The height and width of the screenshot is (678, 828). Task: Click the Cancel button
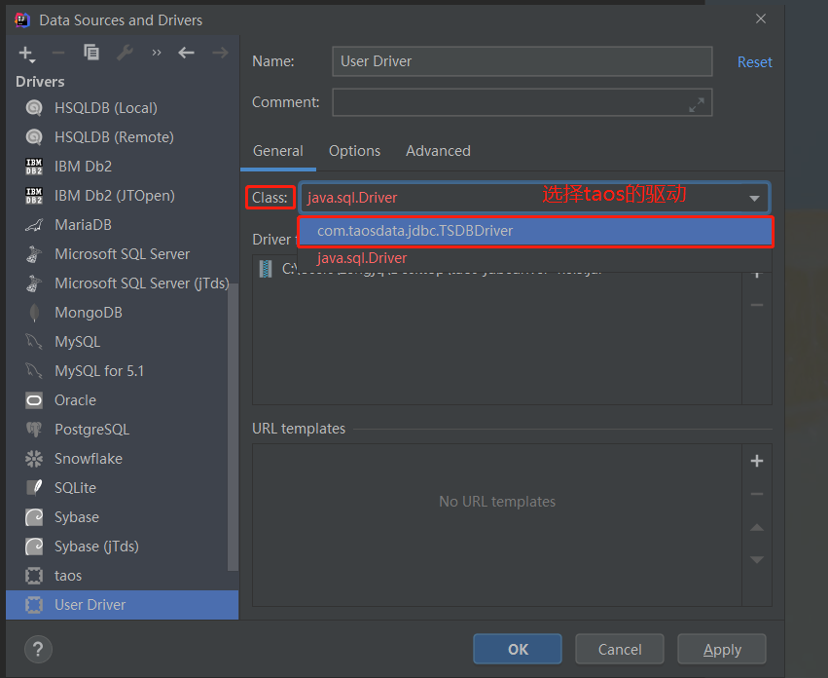coord(619,649)
